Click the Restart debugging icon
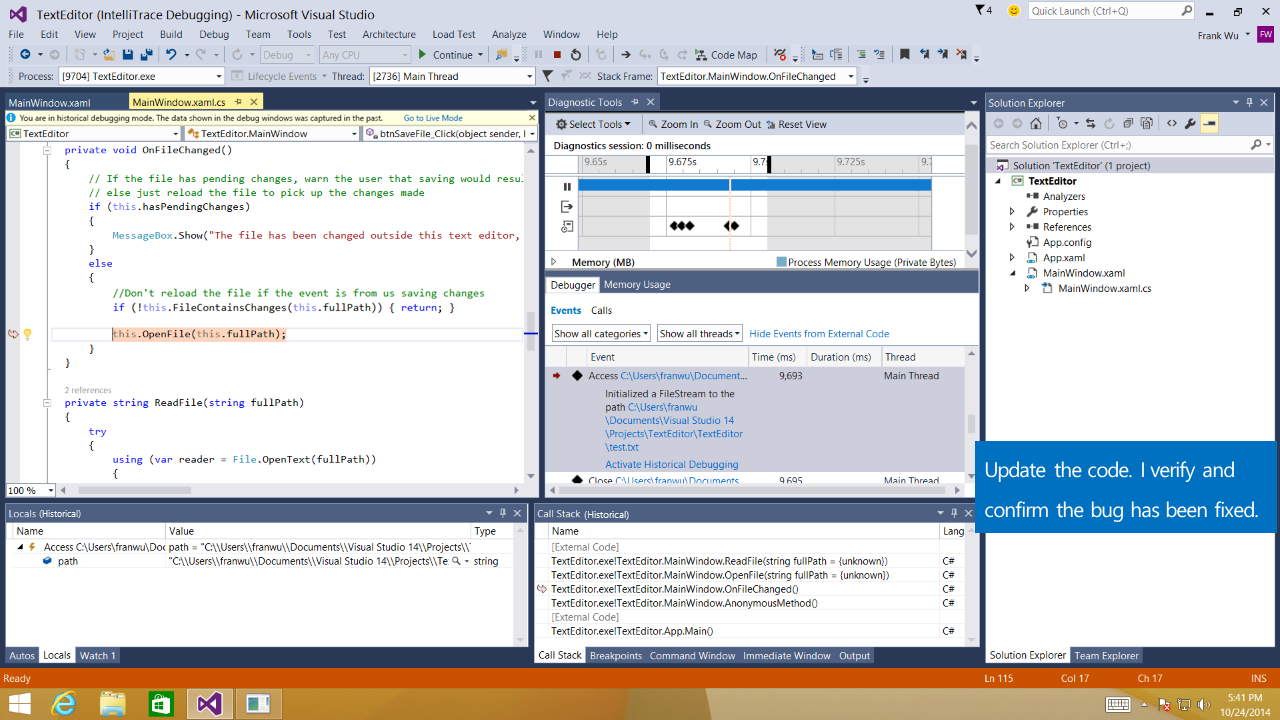Viewport: 1280px width, 720px height. pos(576,54)
